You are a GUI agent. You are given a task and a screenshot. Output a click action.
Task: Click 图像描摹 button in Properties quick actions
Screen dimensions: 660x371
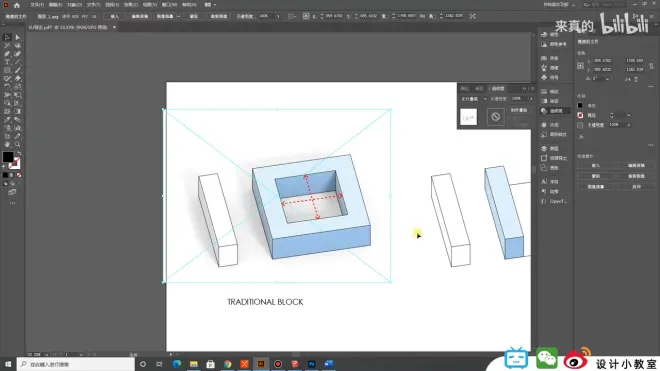pyautogui.click(x=596, y=187)
